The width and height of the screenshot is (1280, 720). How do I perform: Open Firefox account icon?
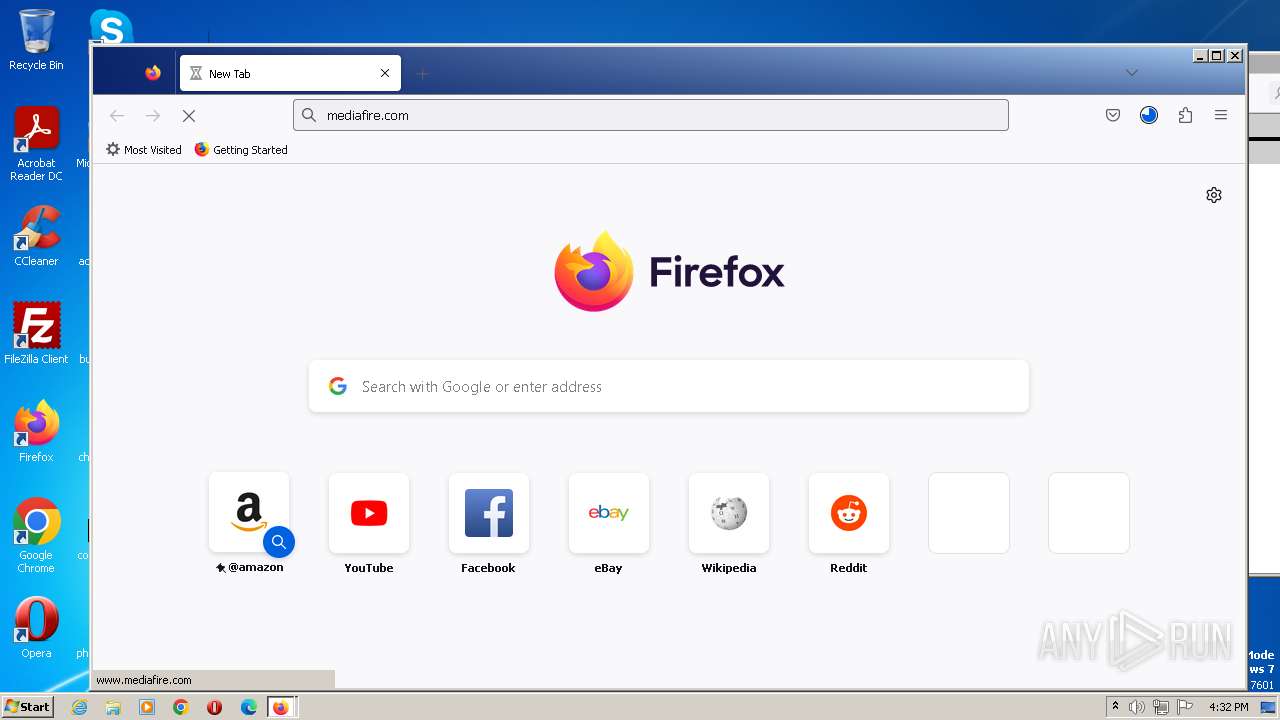point(1149,115)
